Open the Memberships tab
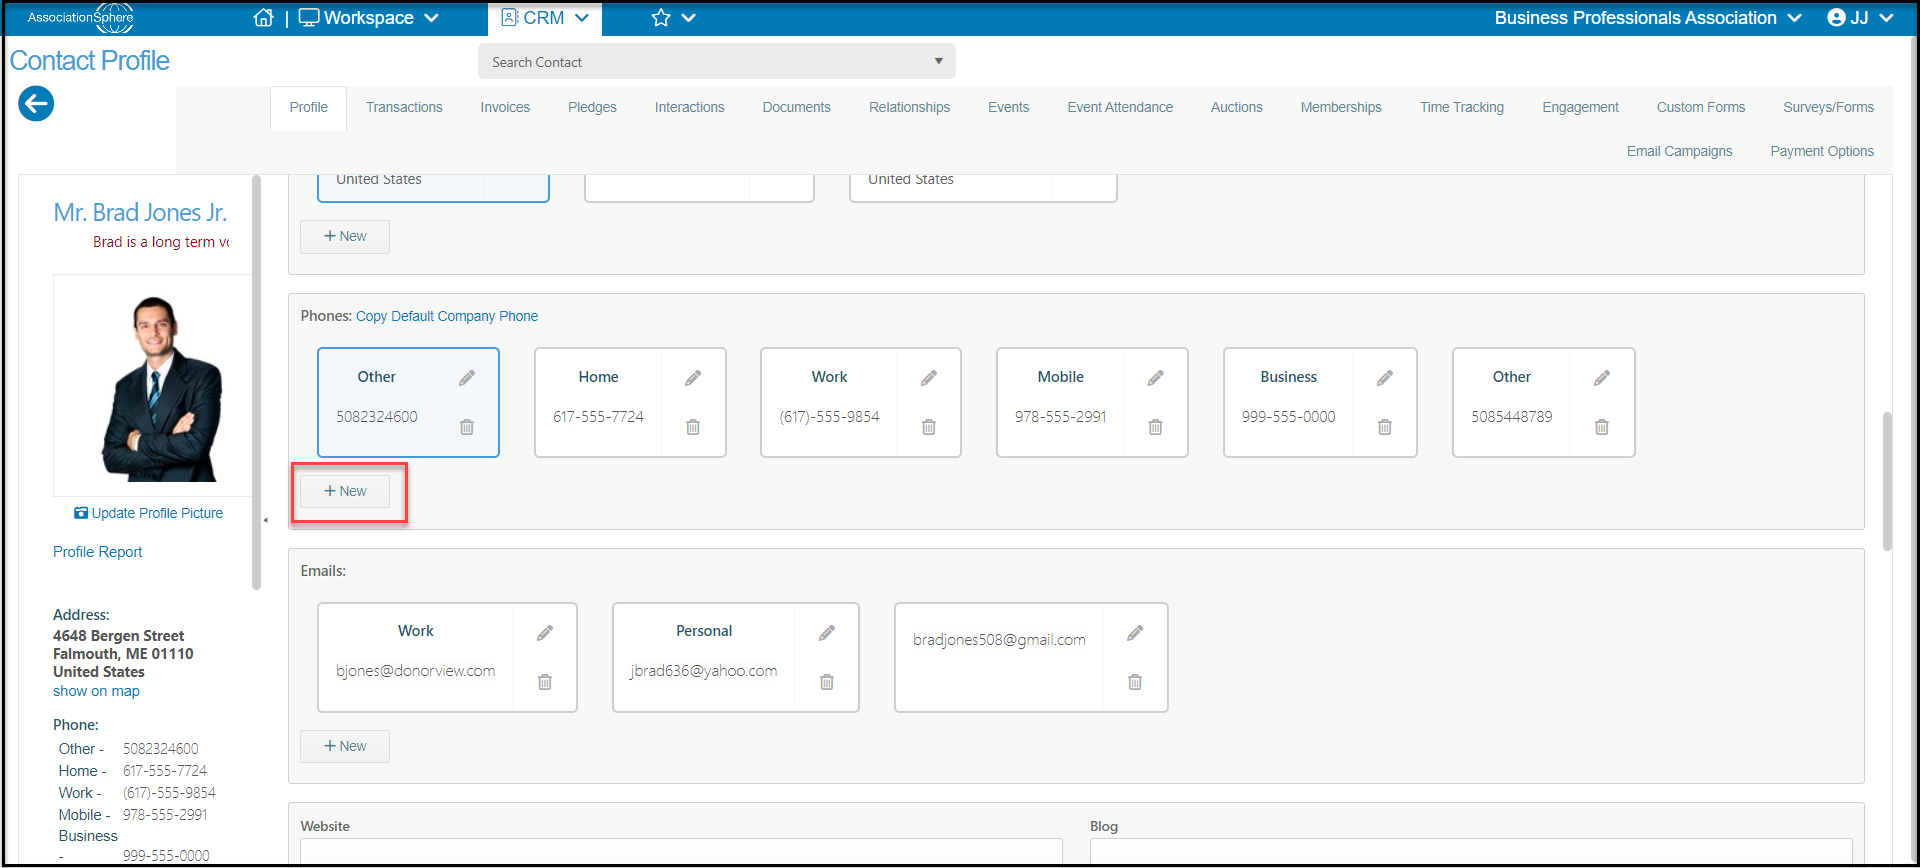1920x868 pixels. click(1341, 107)
